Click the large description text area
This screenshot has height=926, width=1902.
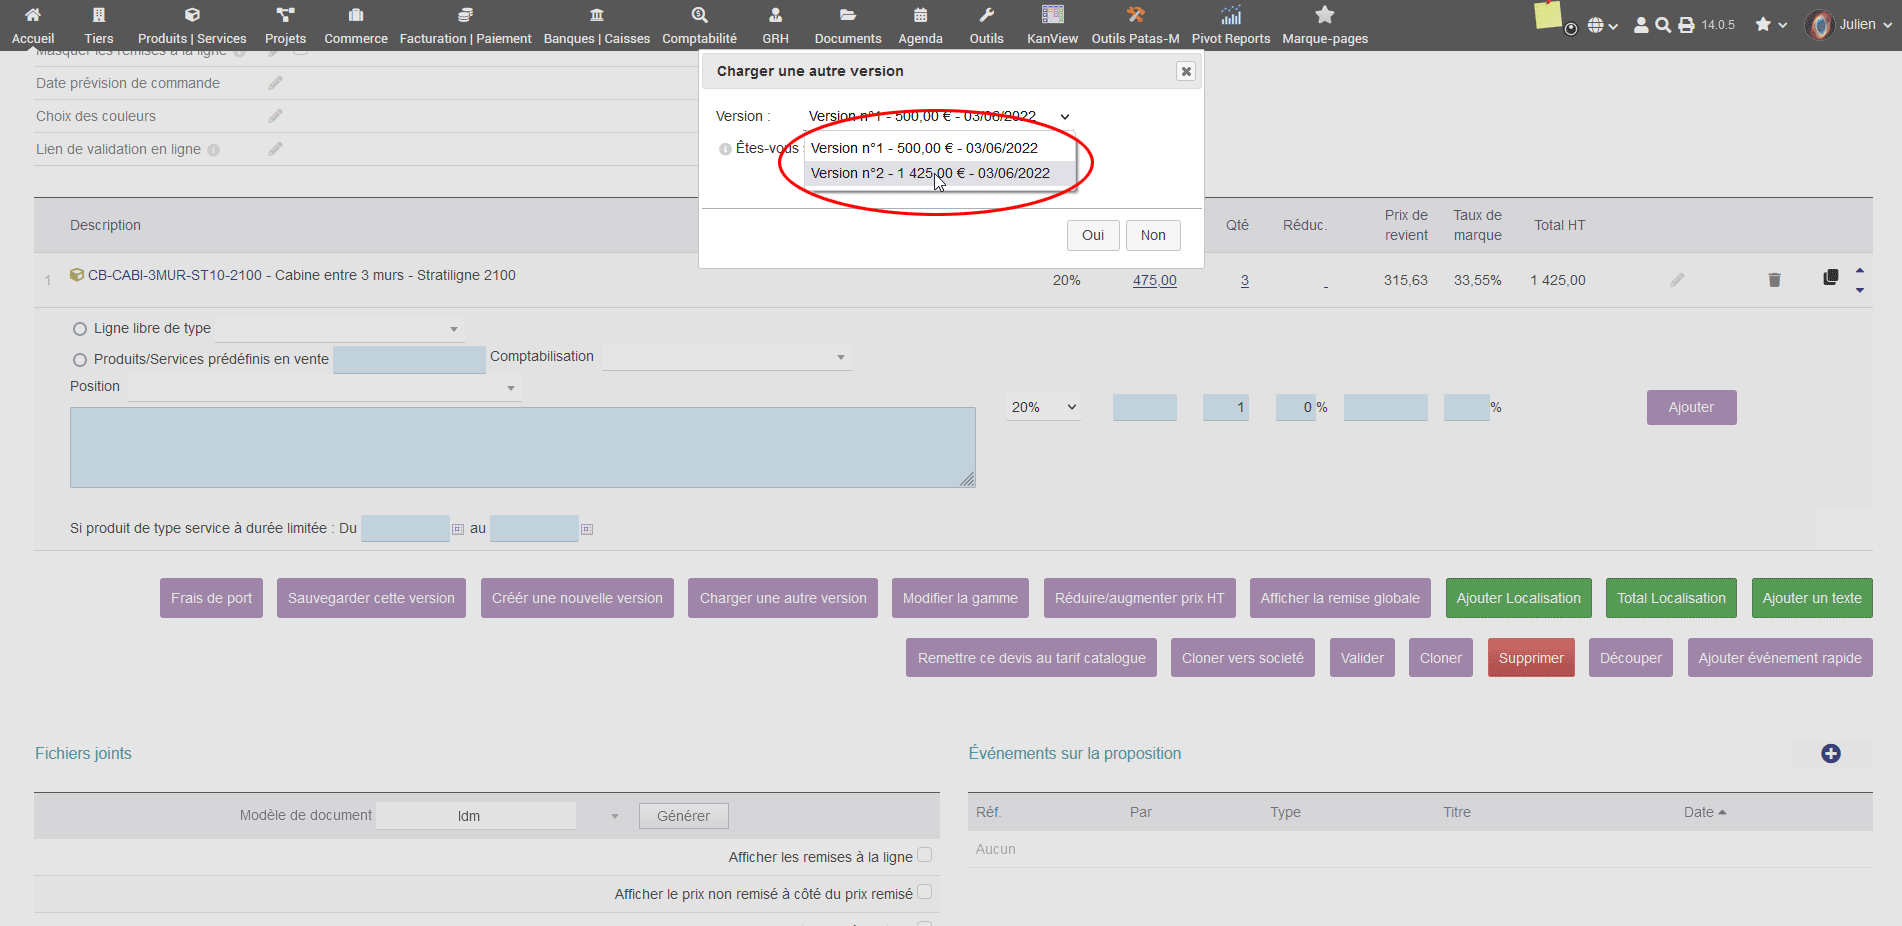(x=522, y=447)
